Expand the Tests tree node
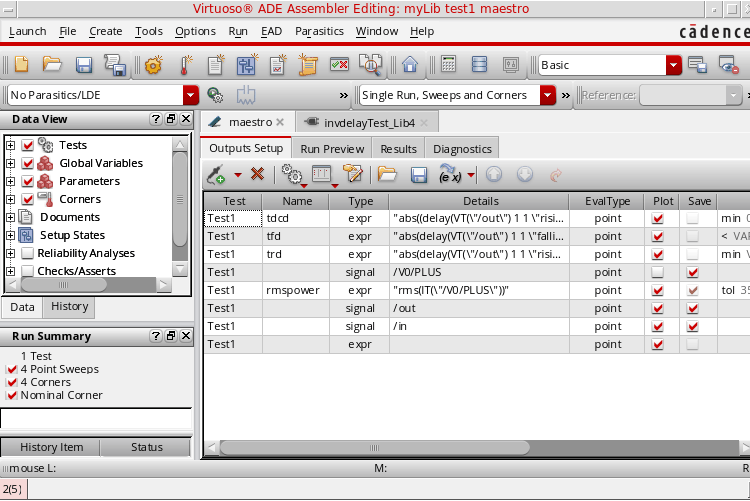Image resolution: width=750 pixels, height=501 pixels. point(11,145)
